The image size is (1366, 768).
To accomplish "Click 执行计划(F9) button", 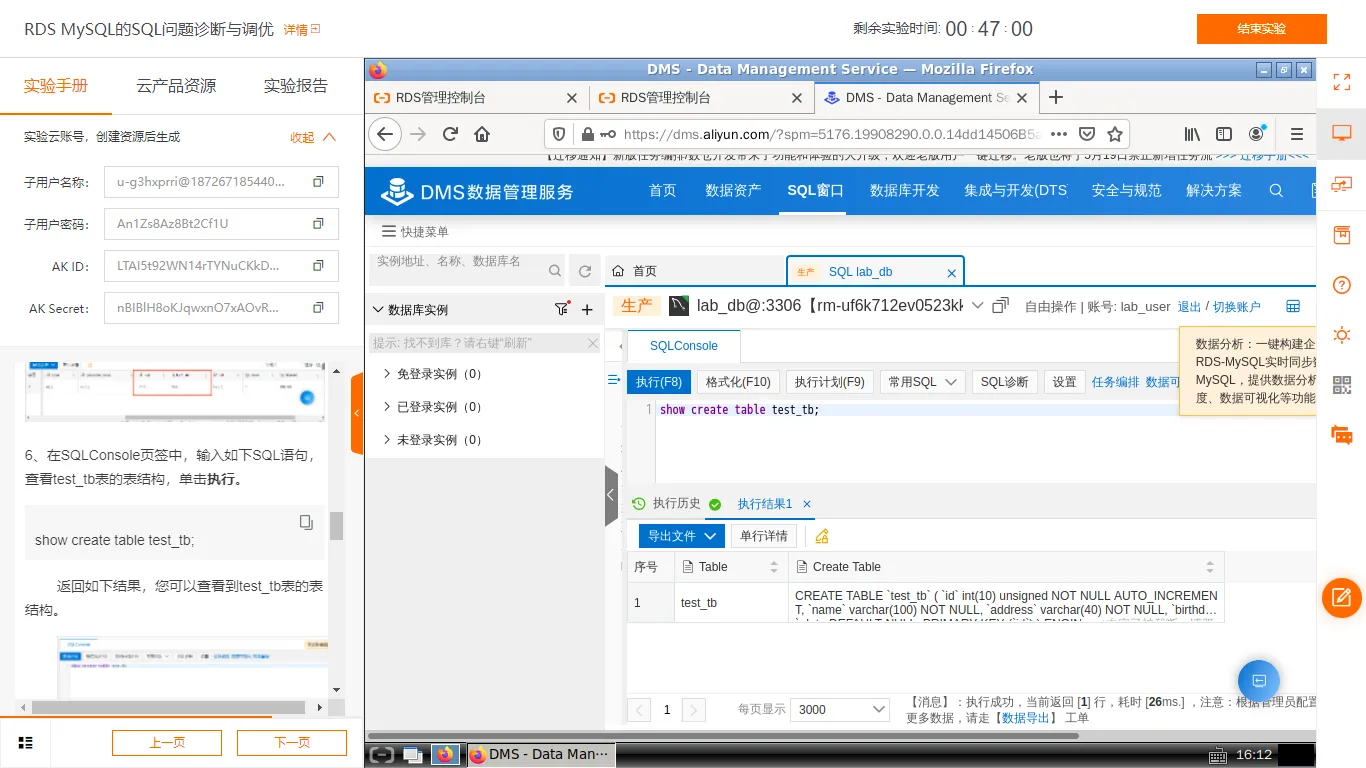I will click(x=830, y=382).
